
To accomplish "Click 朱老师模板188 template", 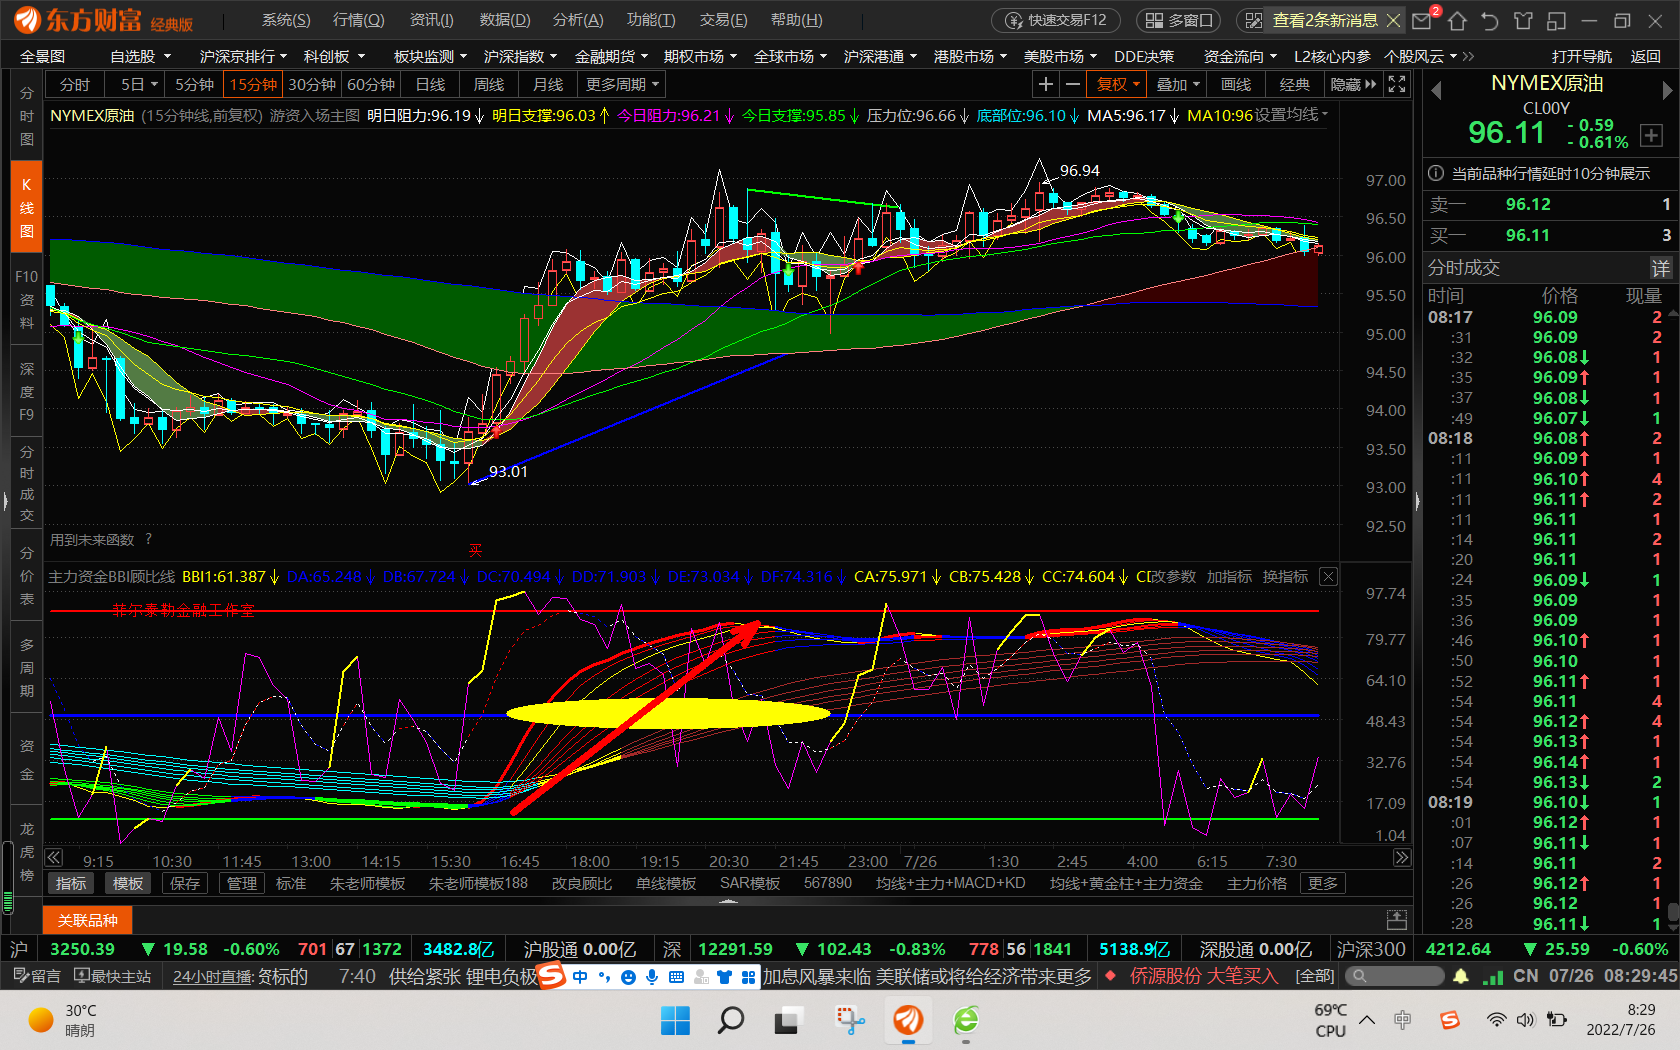I will 478,884.
